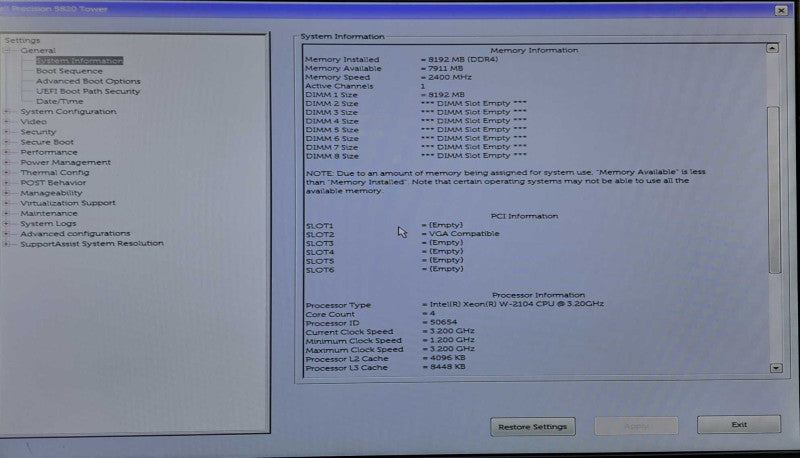The height and width of the screenshot is (458, 800).
Task: Select the Secure Boot category label
Action: 47,142
